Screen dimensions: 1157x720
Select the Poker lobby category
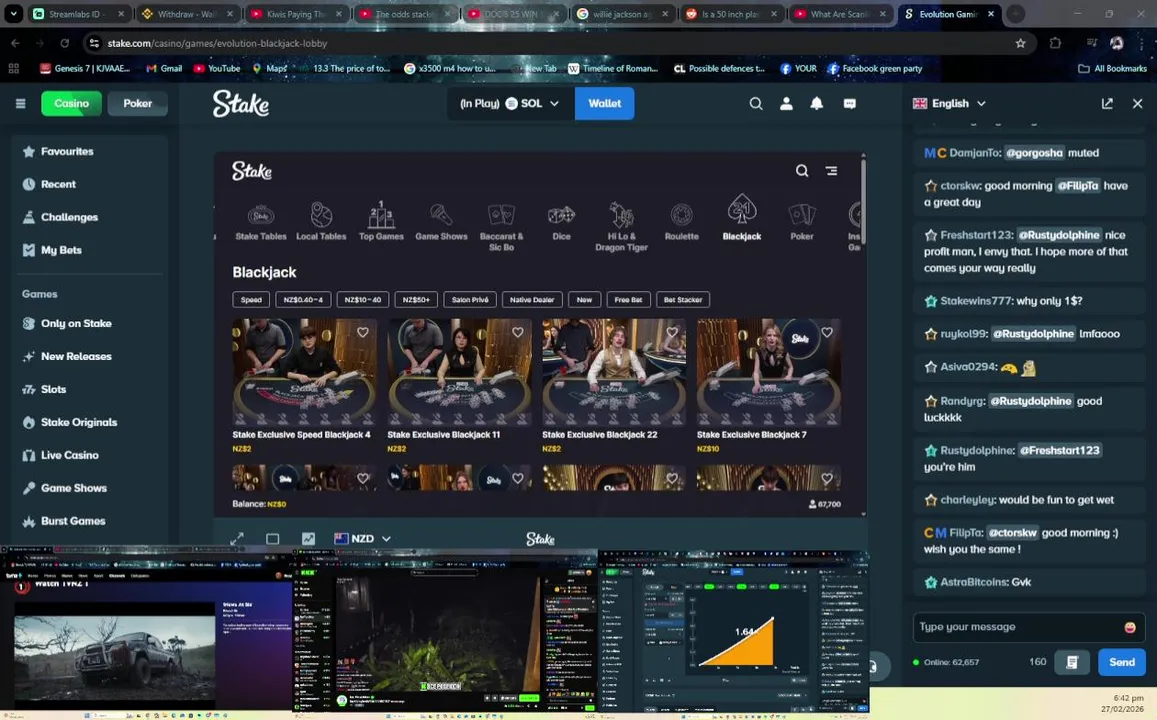802,221
